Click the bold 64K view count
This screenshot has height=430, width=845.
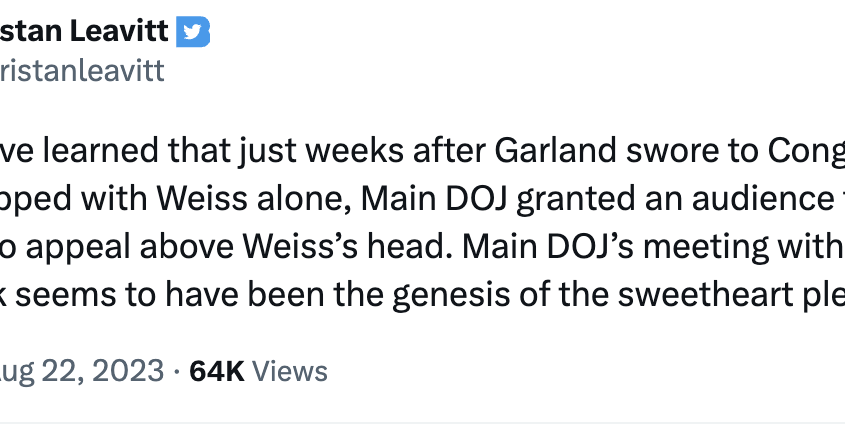(x=217, y=371)
